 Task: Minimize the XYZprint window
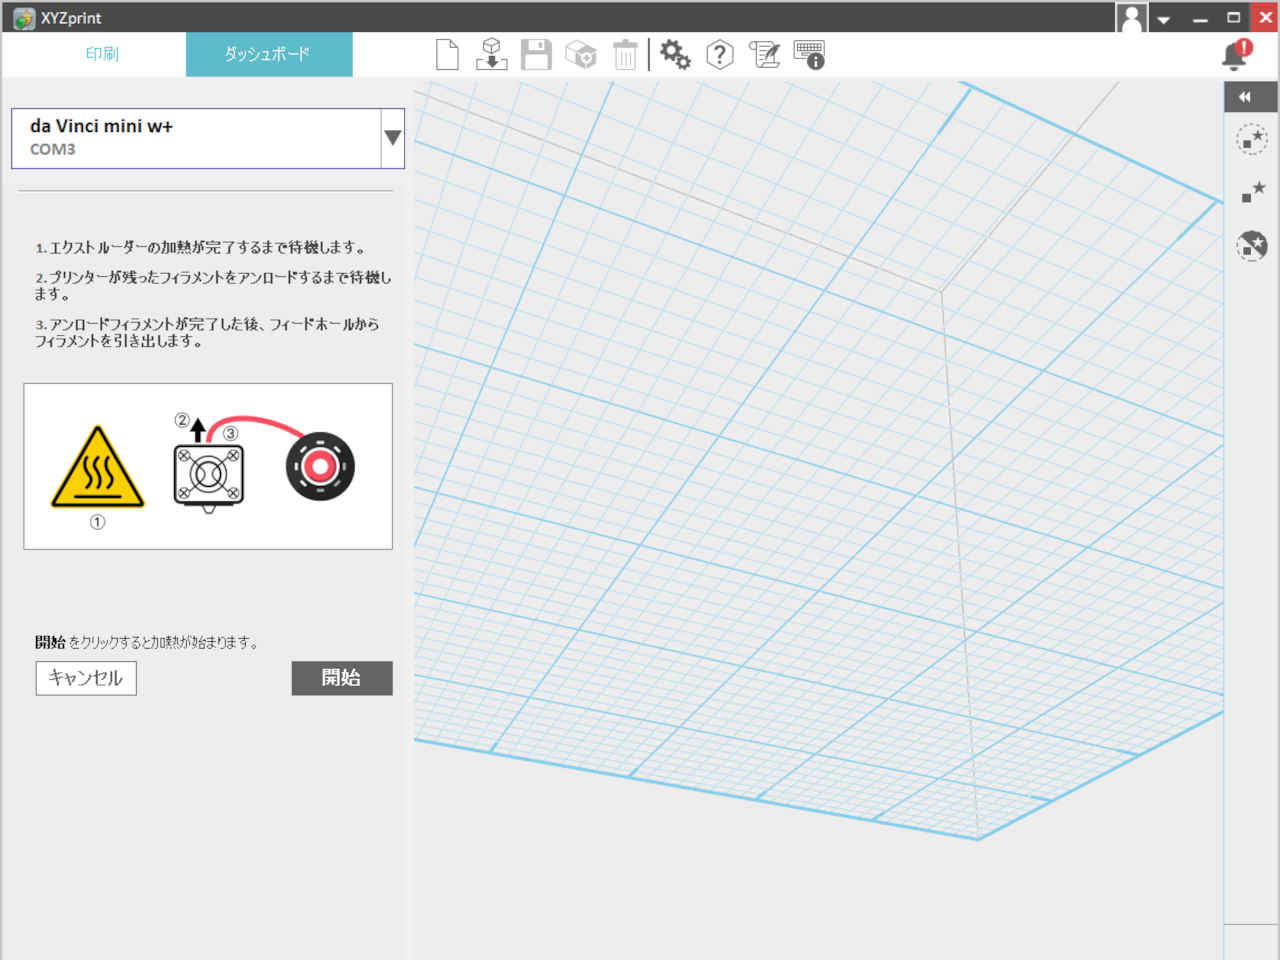[1200, 18]
